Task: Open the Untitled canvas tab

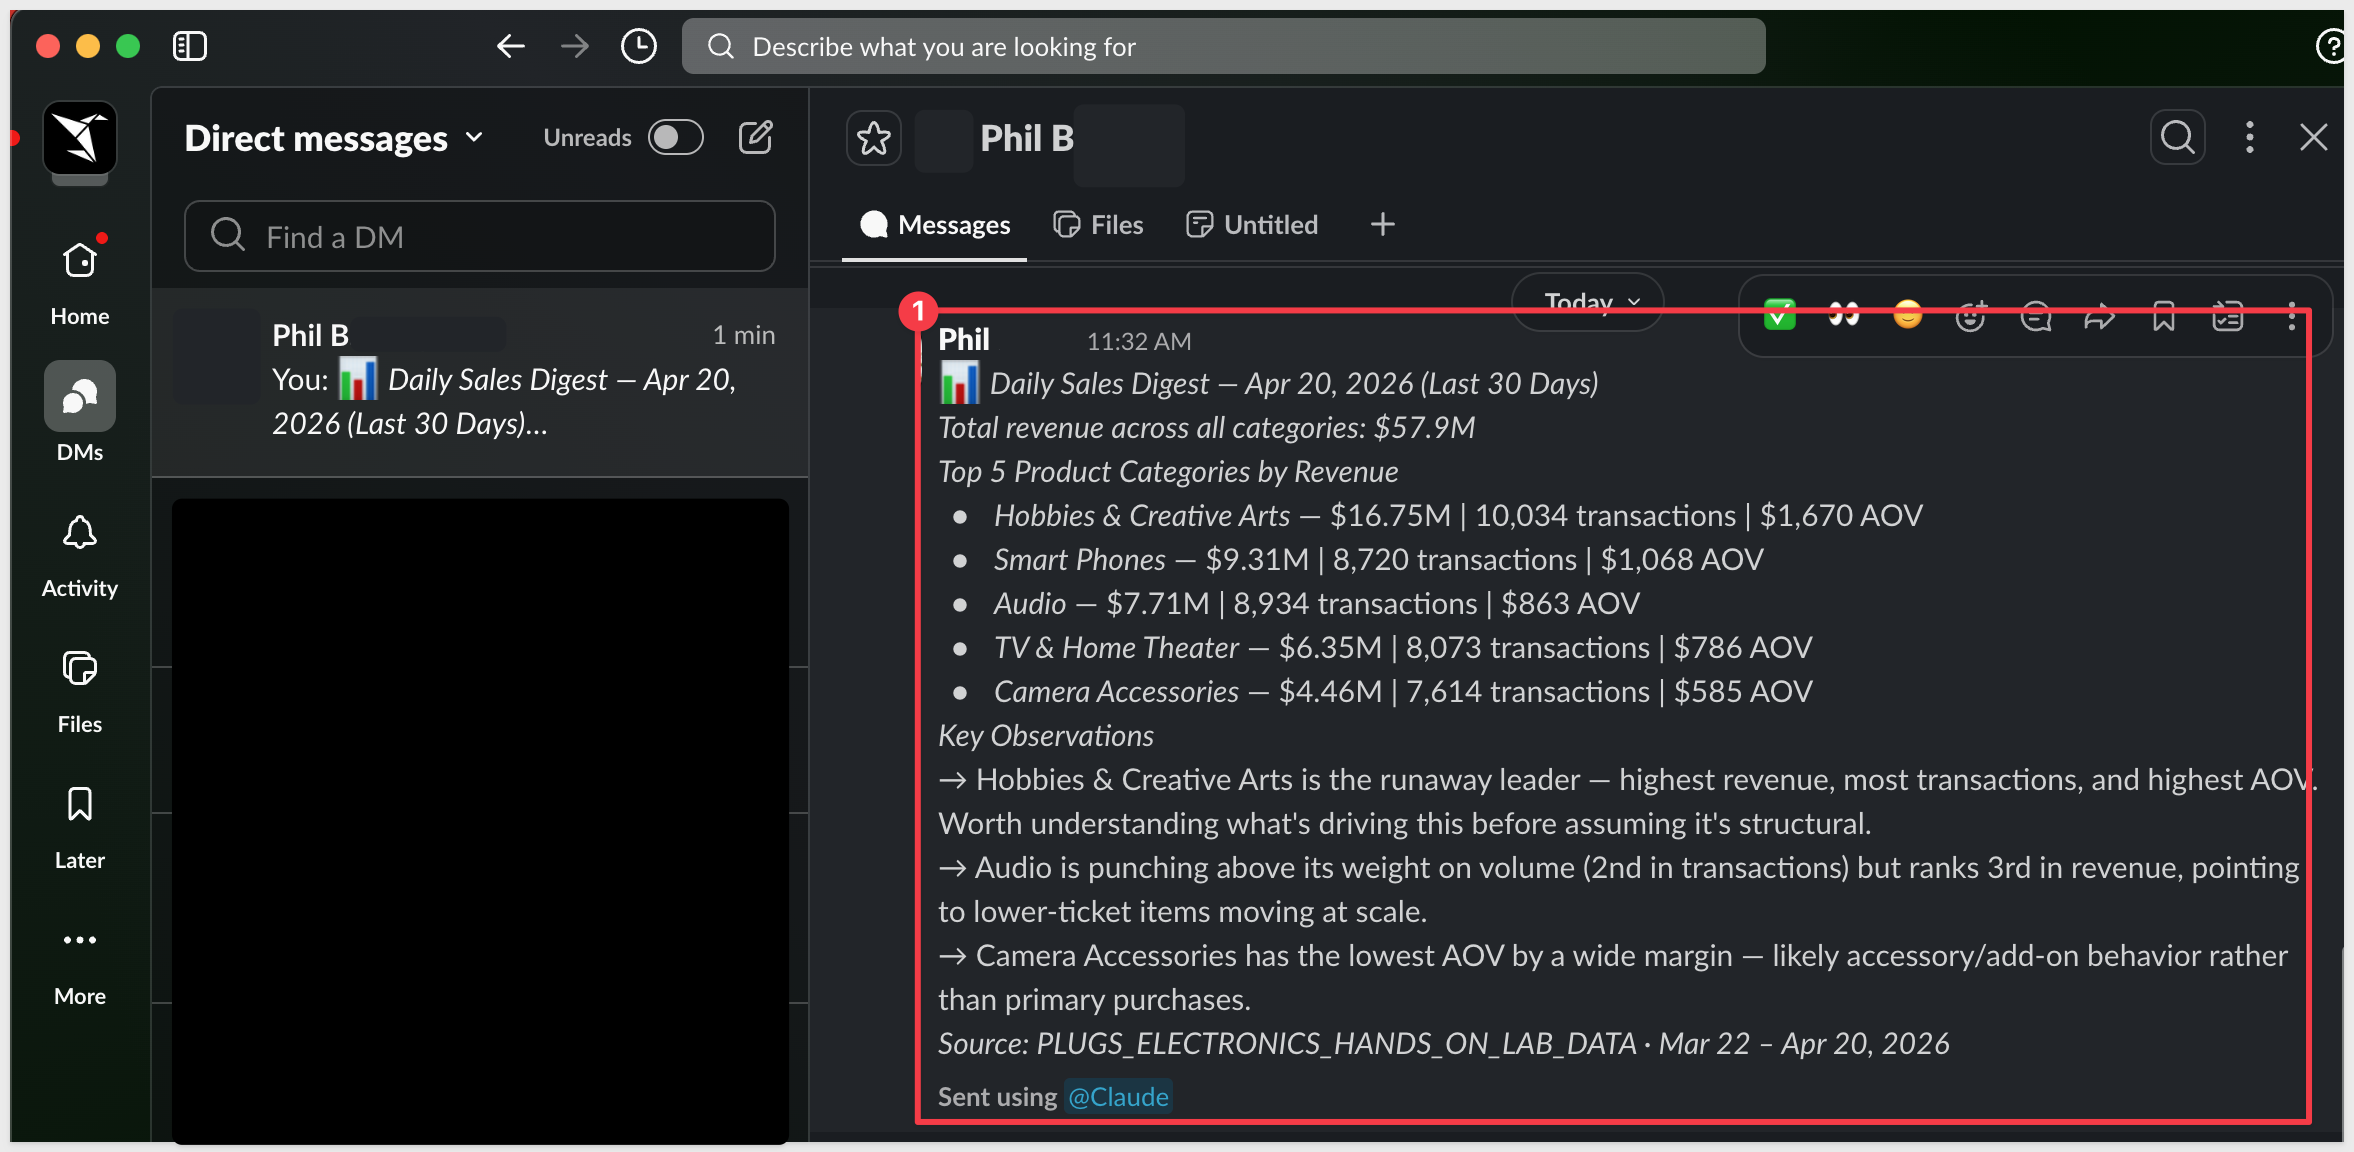Action: 1252,225
